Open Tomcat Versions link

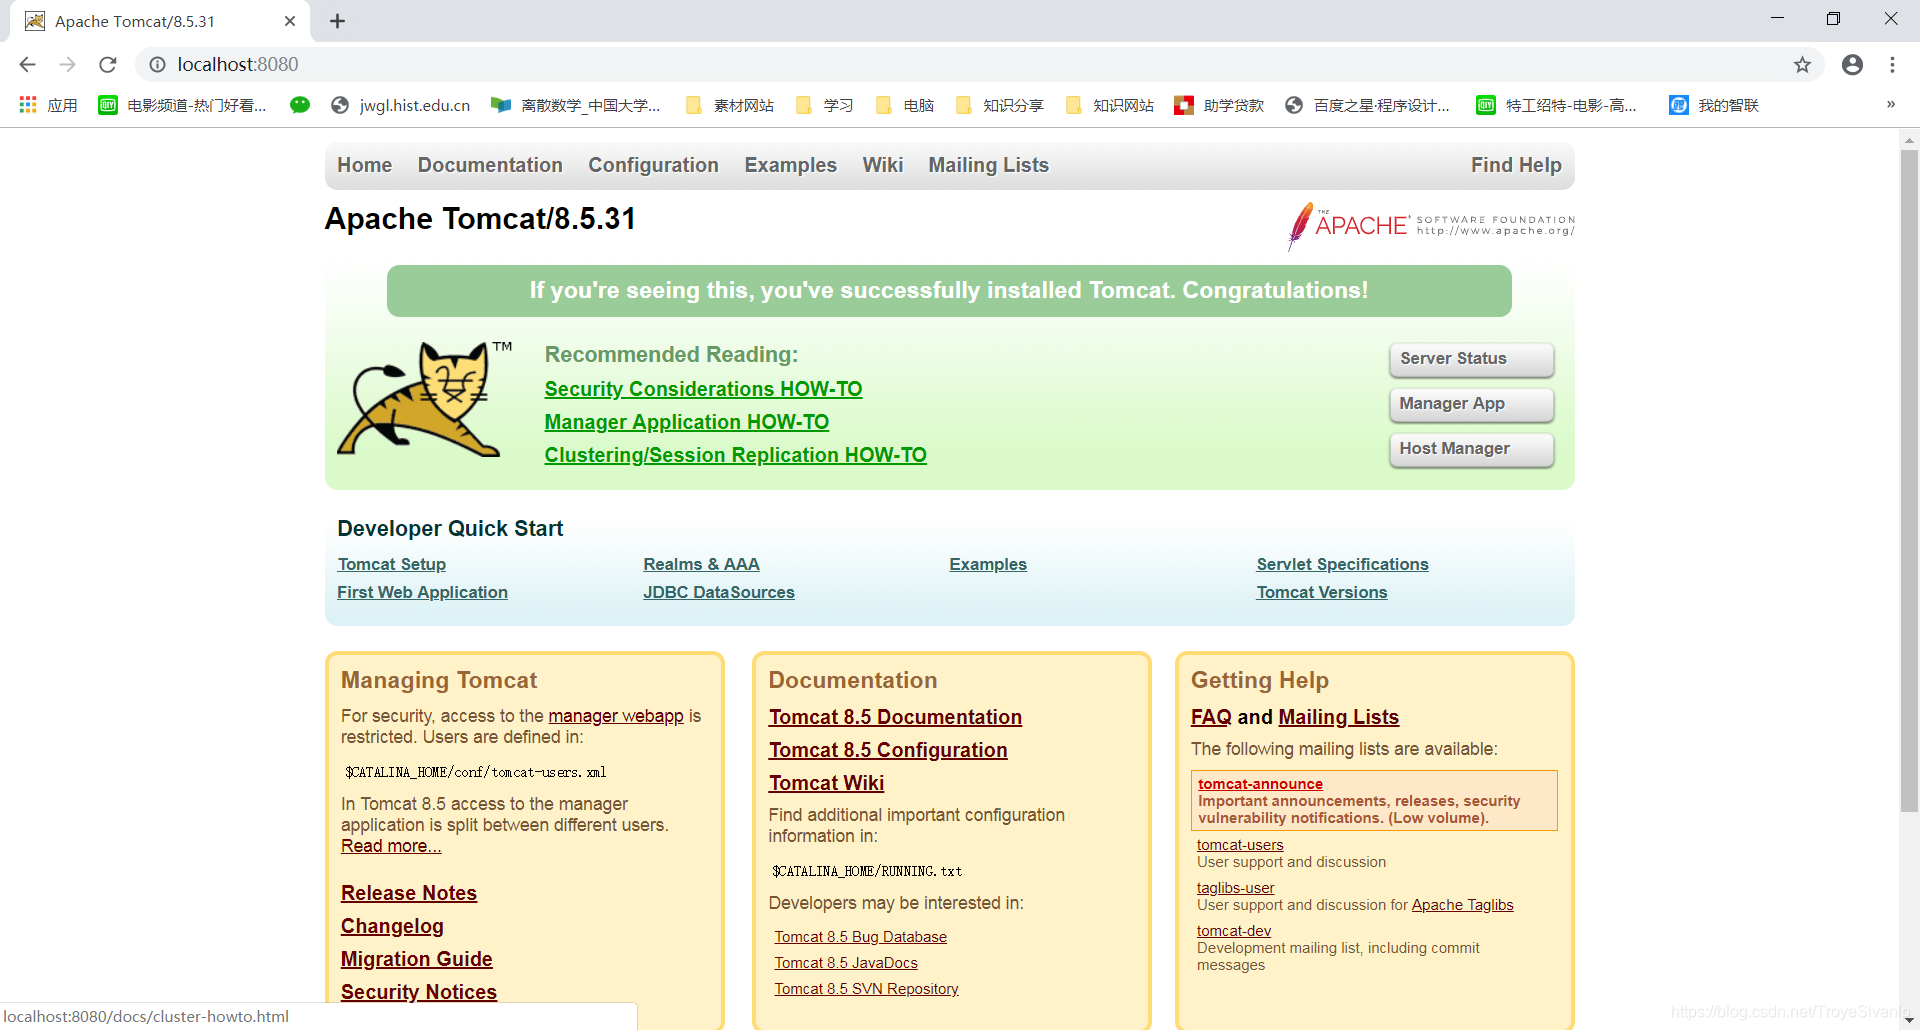tap(1321, 592)
